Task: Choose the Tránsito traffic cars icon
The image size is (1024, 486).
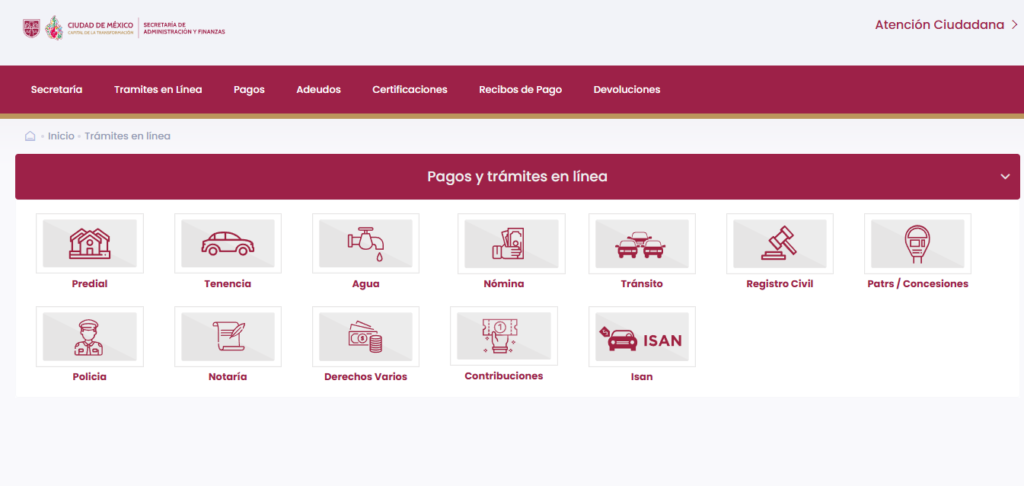Action: pyautogui.click(x=642, y=244)
